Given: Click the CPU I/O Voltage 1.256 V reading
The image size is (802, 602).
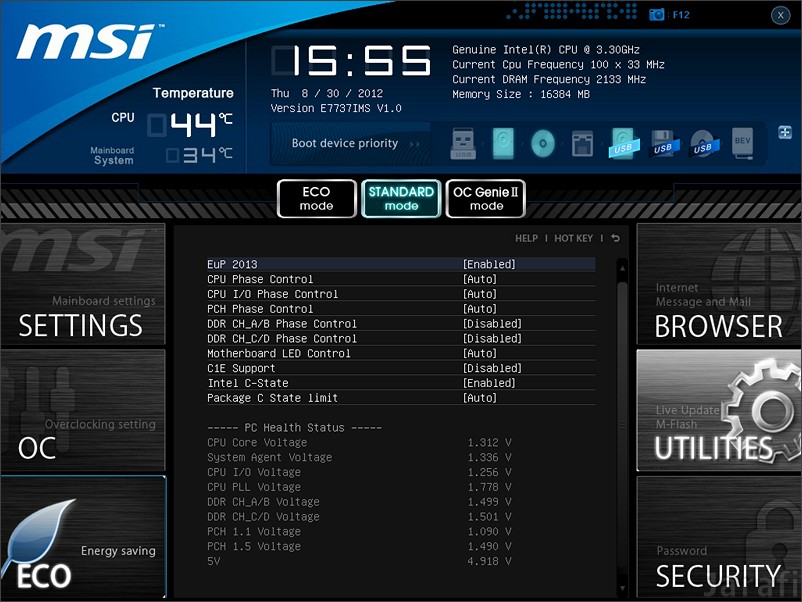Looking at the screenshot, I should [489, 472].
